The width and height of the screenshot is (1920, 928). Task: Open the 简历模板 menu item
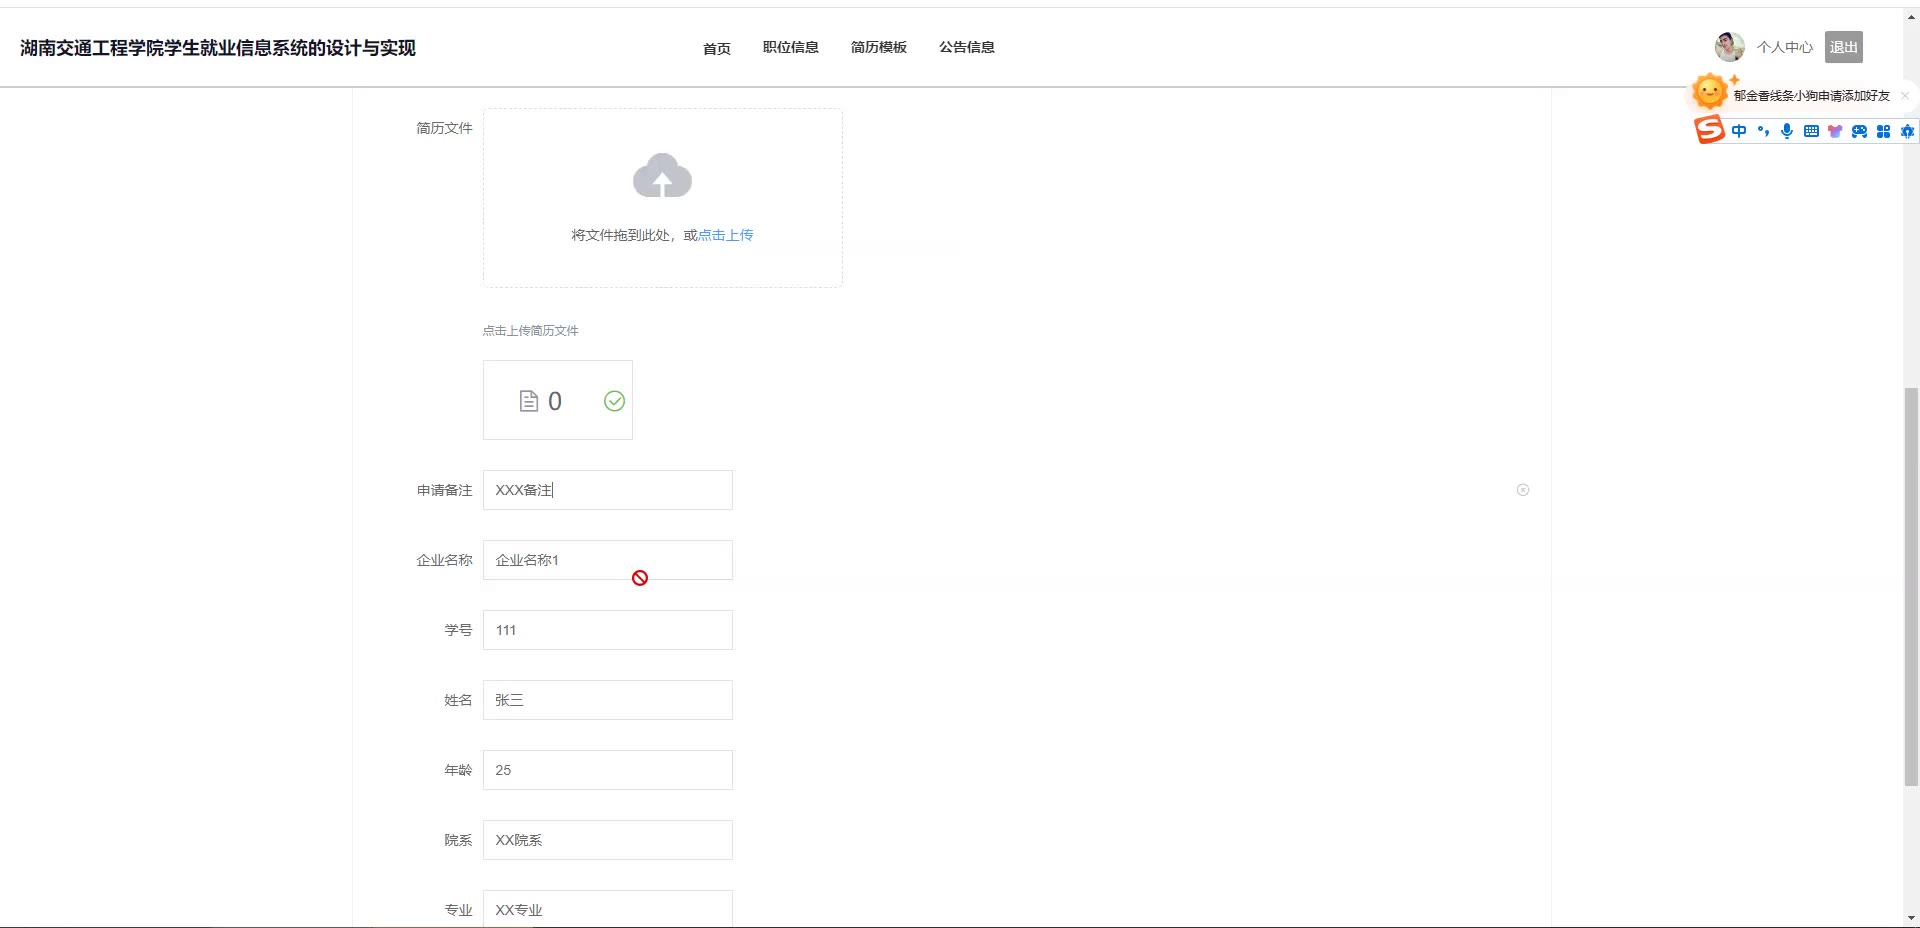(879, 47)
